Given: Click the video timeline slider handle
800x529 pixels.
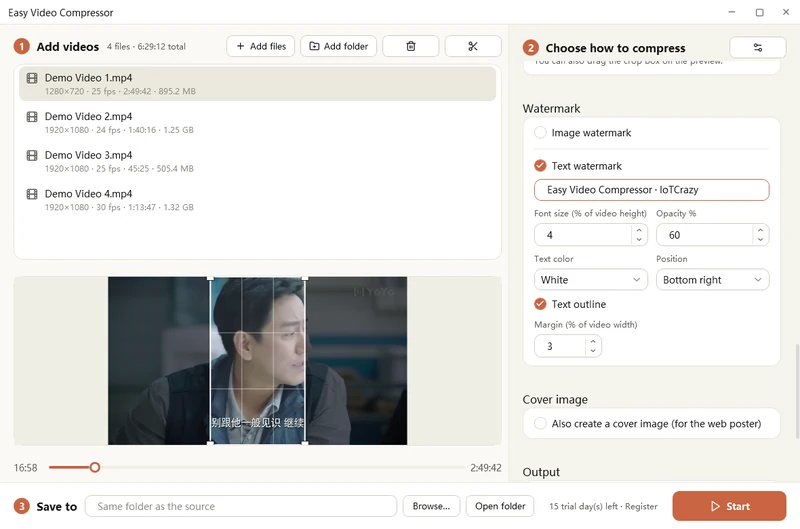Looking at the screenshot, I should 95,467.
